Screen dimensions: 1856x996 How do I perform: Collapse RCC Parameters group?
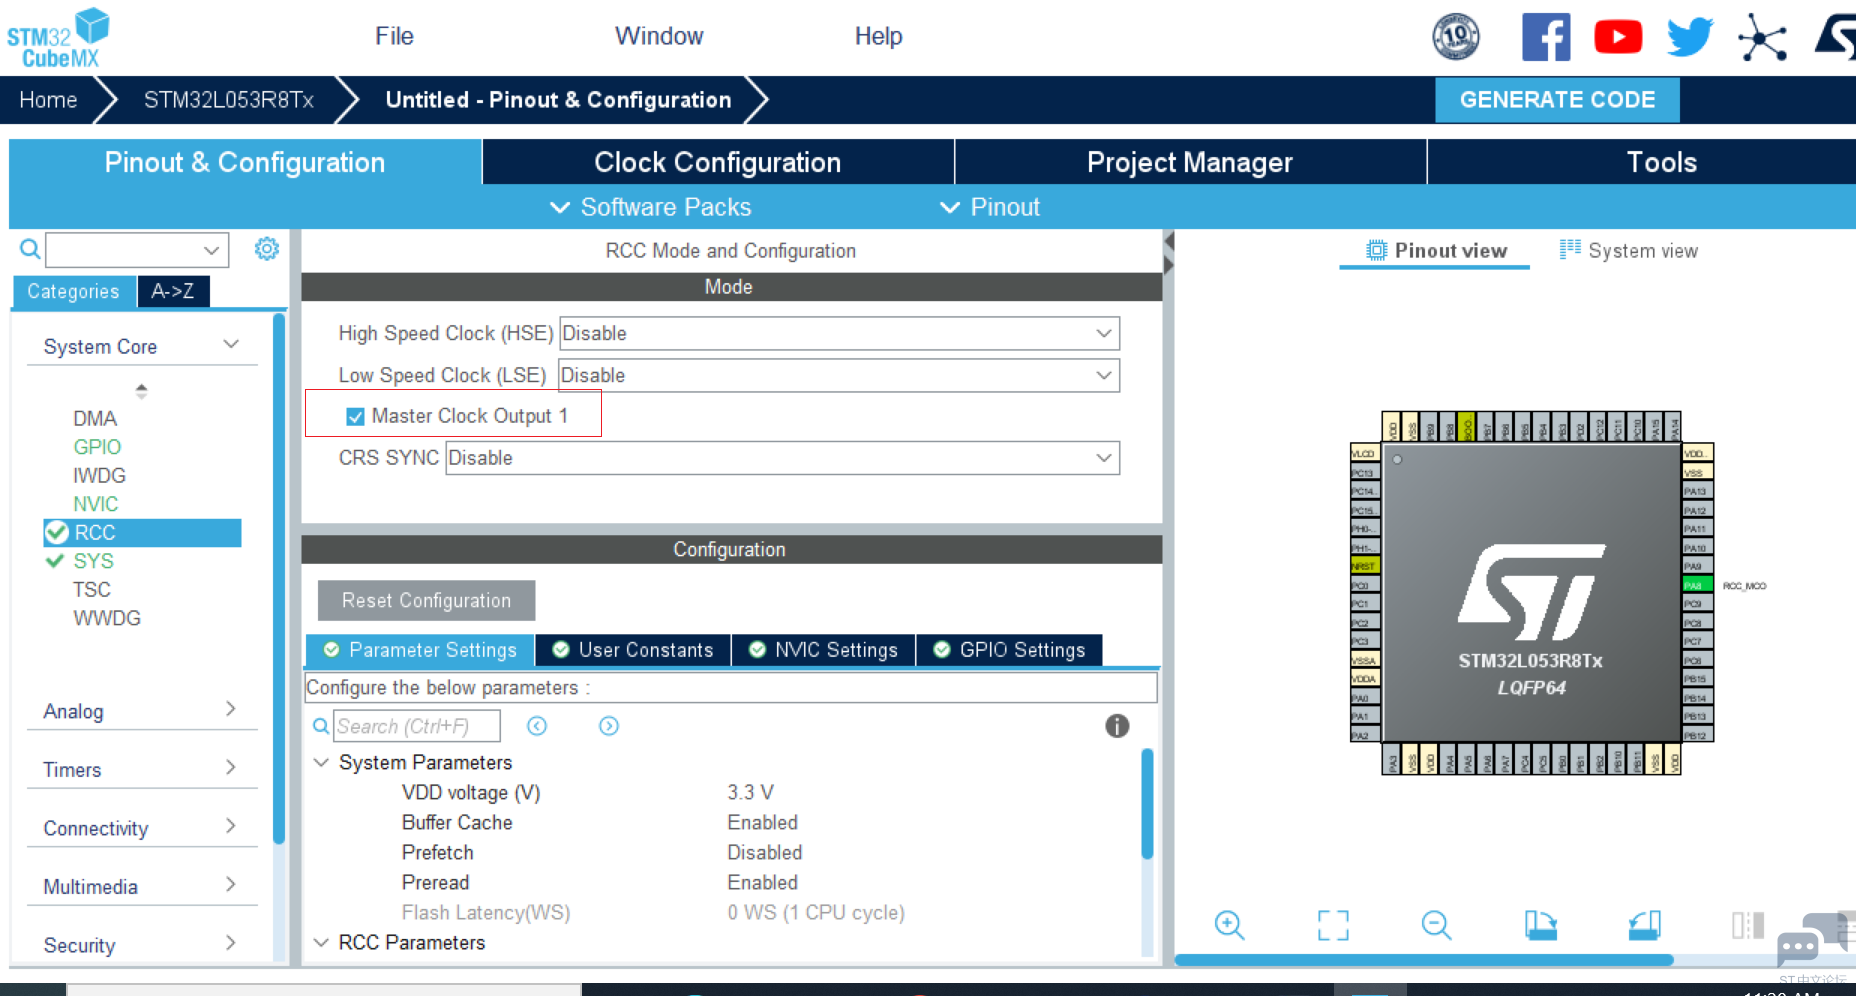(321, 942)
